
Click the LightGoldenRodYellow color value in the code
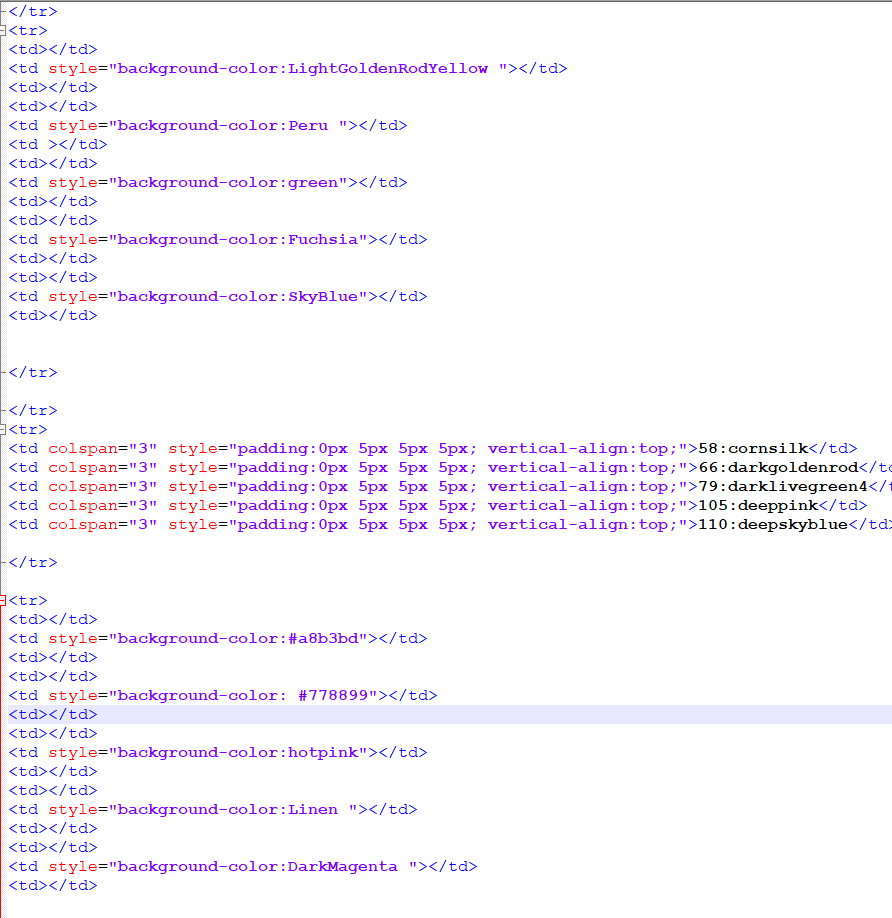click(x=387, y=68)
